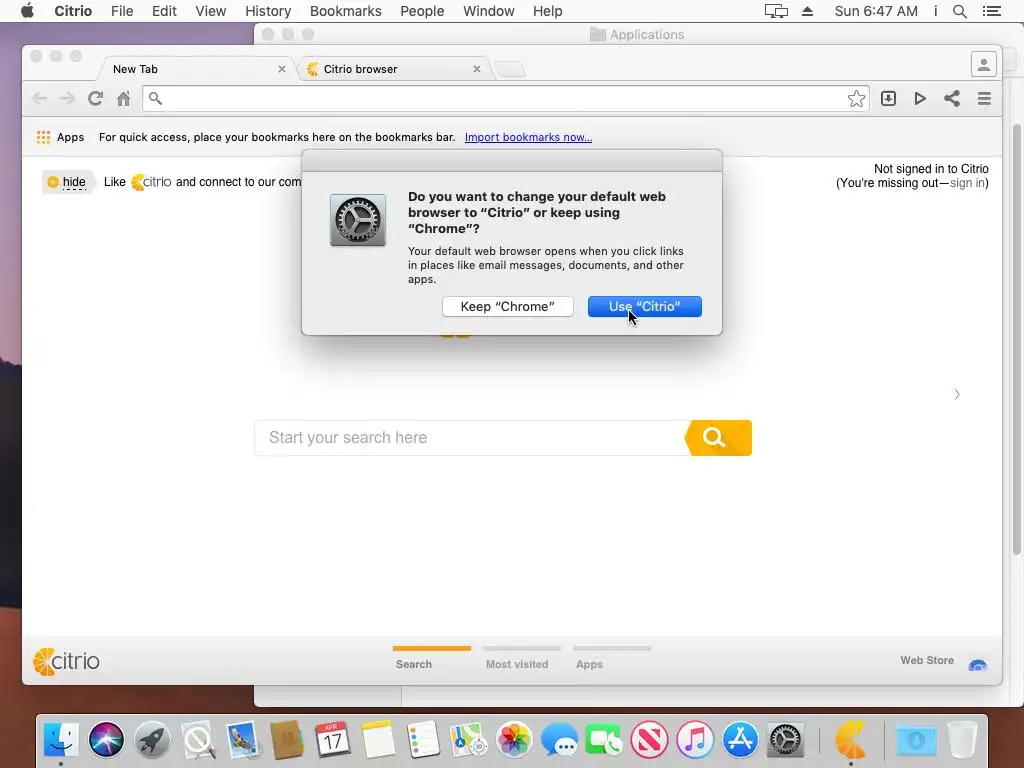Select the Search page tab at bottom

tap(431, 658)
